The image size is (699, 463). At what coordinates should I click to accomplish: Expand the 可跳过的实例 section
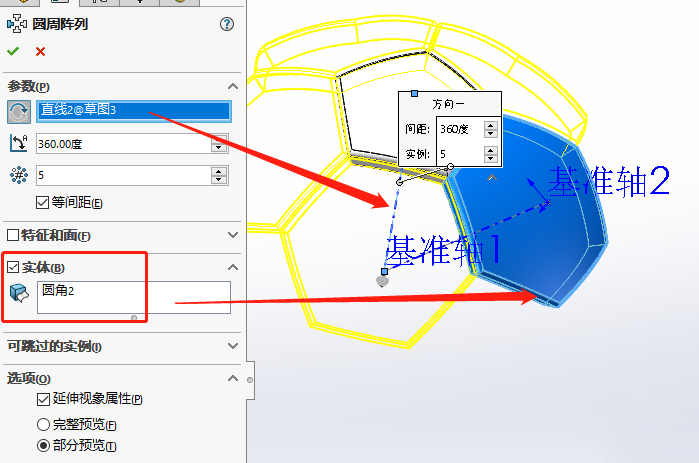[233, 346]
